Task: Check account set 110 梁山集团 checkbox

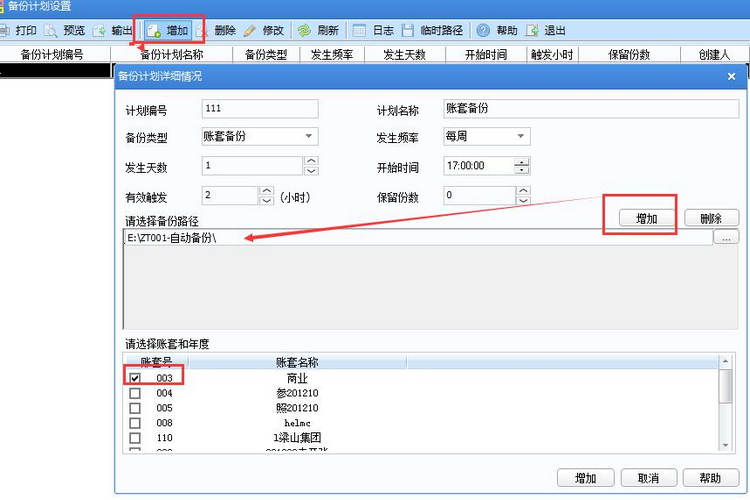Action: click(x=135, y=438)
